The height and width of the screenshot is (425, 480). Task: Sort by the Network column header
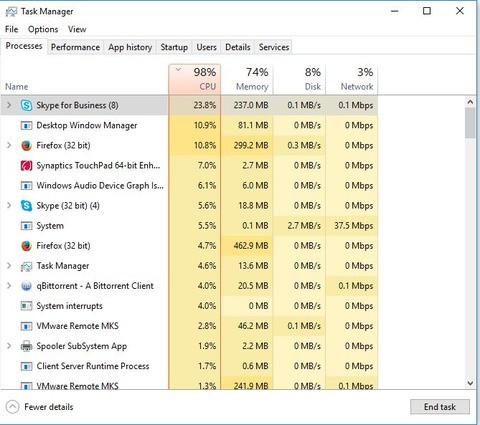[x=352, y=79]
